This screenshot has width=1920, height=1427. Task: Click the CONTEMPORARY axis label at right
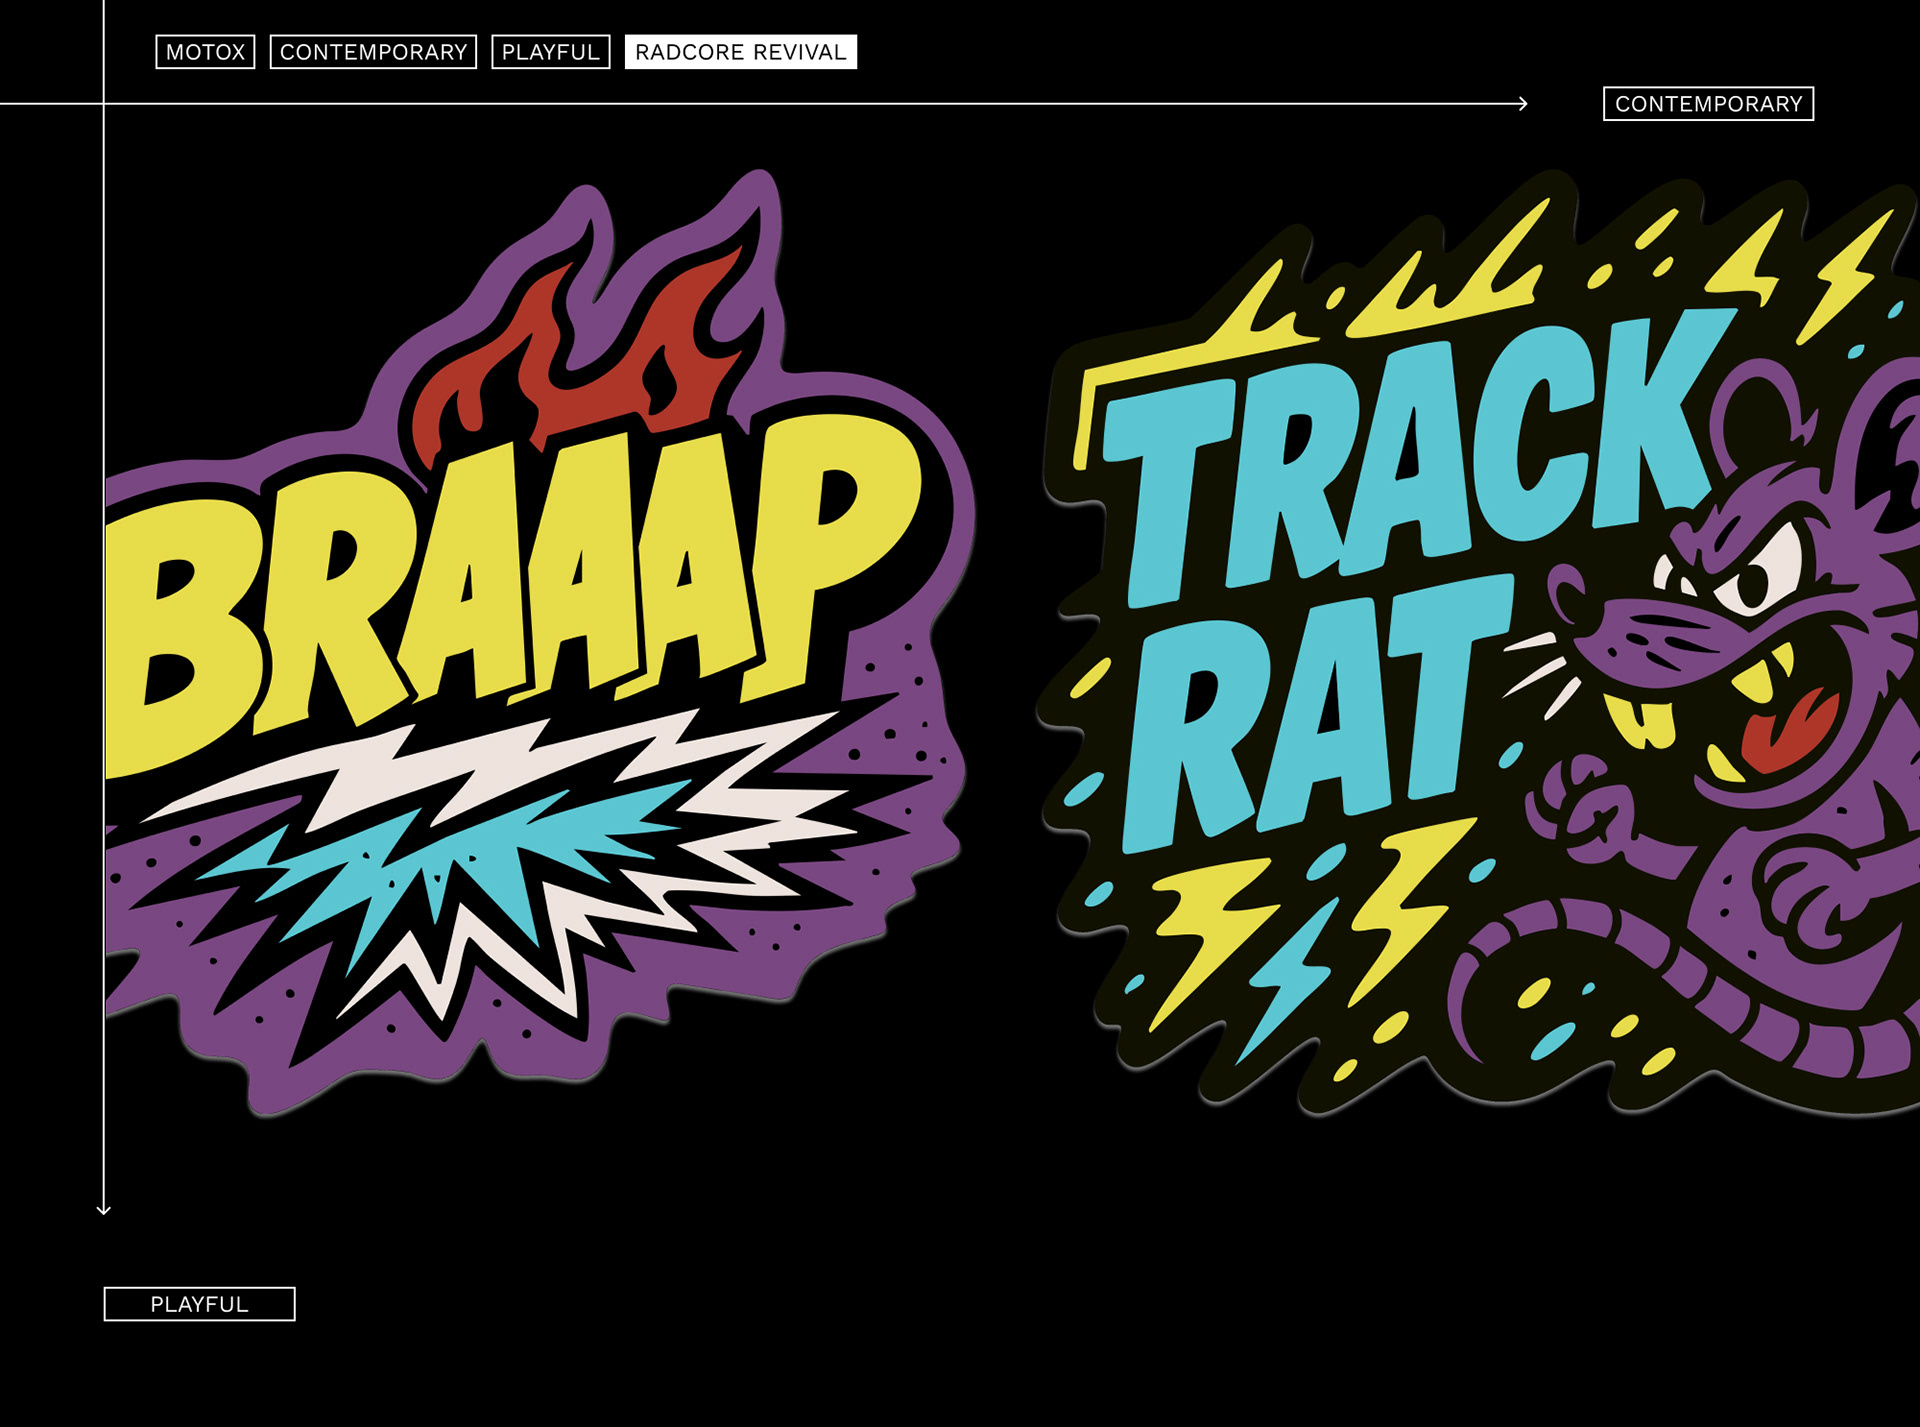click(x=1708, y=104)
